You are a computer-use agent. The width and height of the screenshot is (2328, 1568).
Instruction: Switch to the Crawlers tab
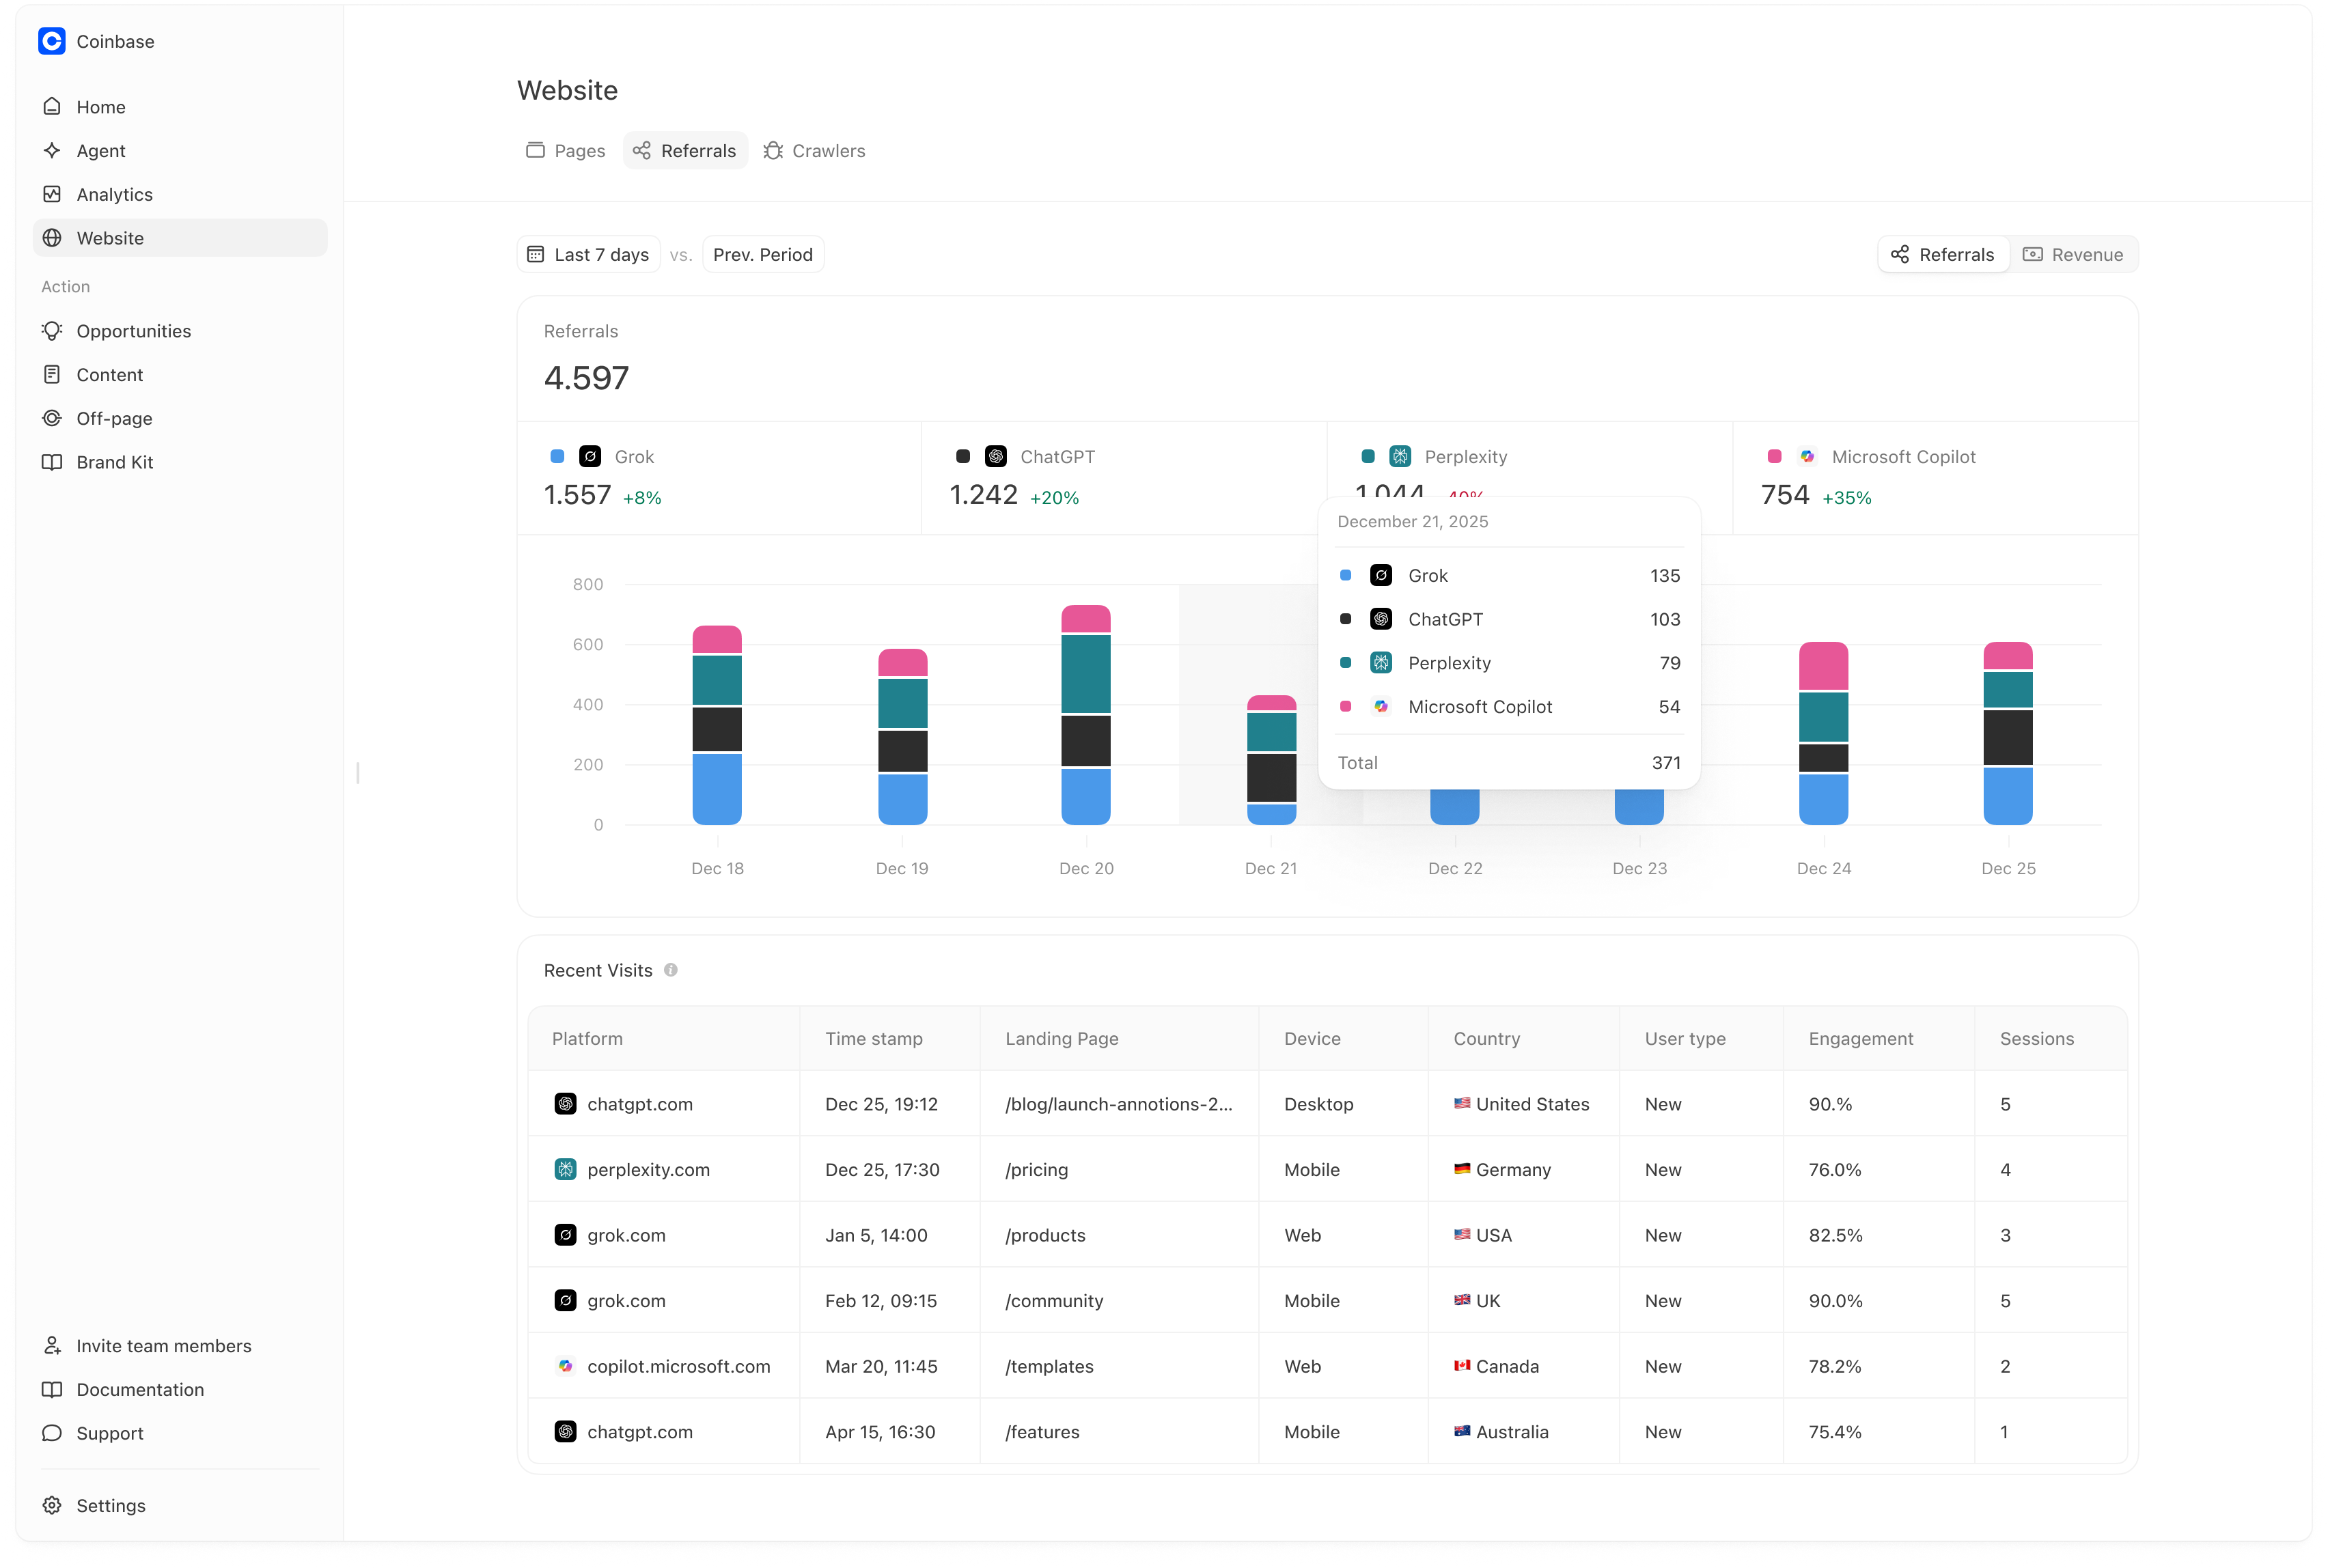tap(815, 151)
